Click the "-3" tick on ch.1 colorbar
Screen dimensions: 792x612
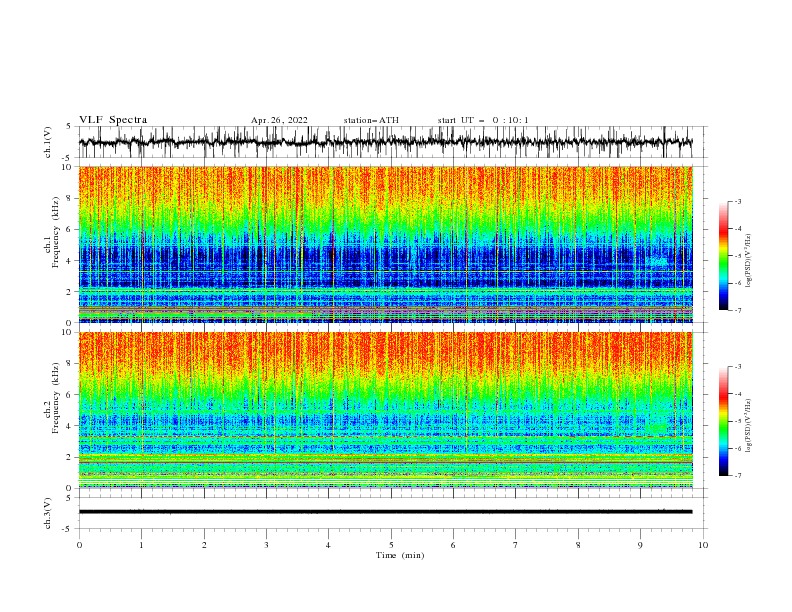coord(738,201)
